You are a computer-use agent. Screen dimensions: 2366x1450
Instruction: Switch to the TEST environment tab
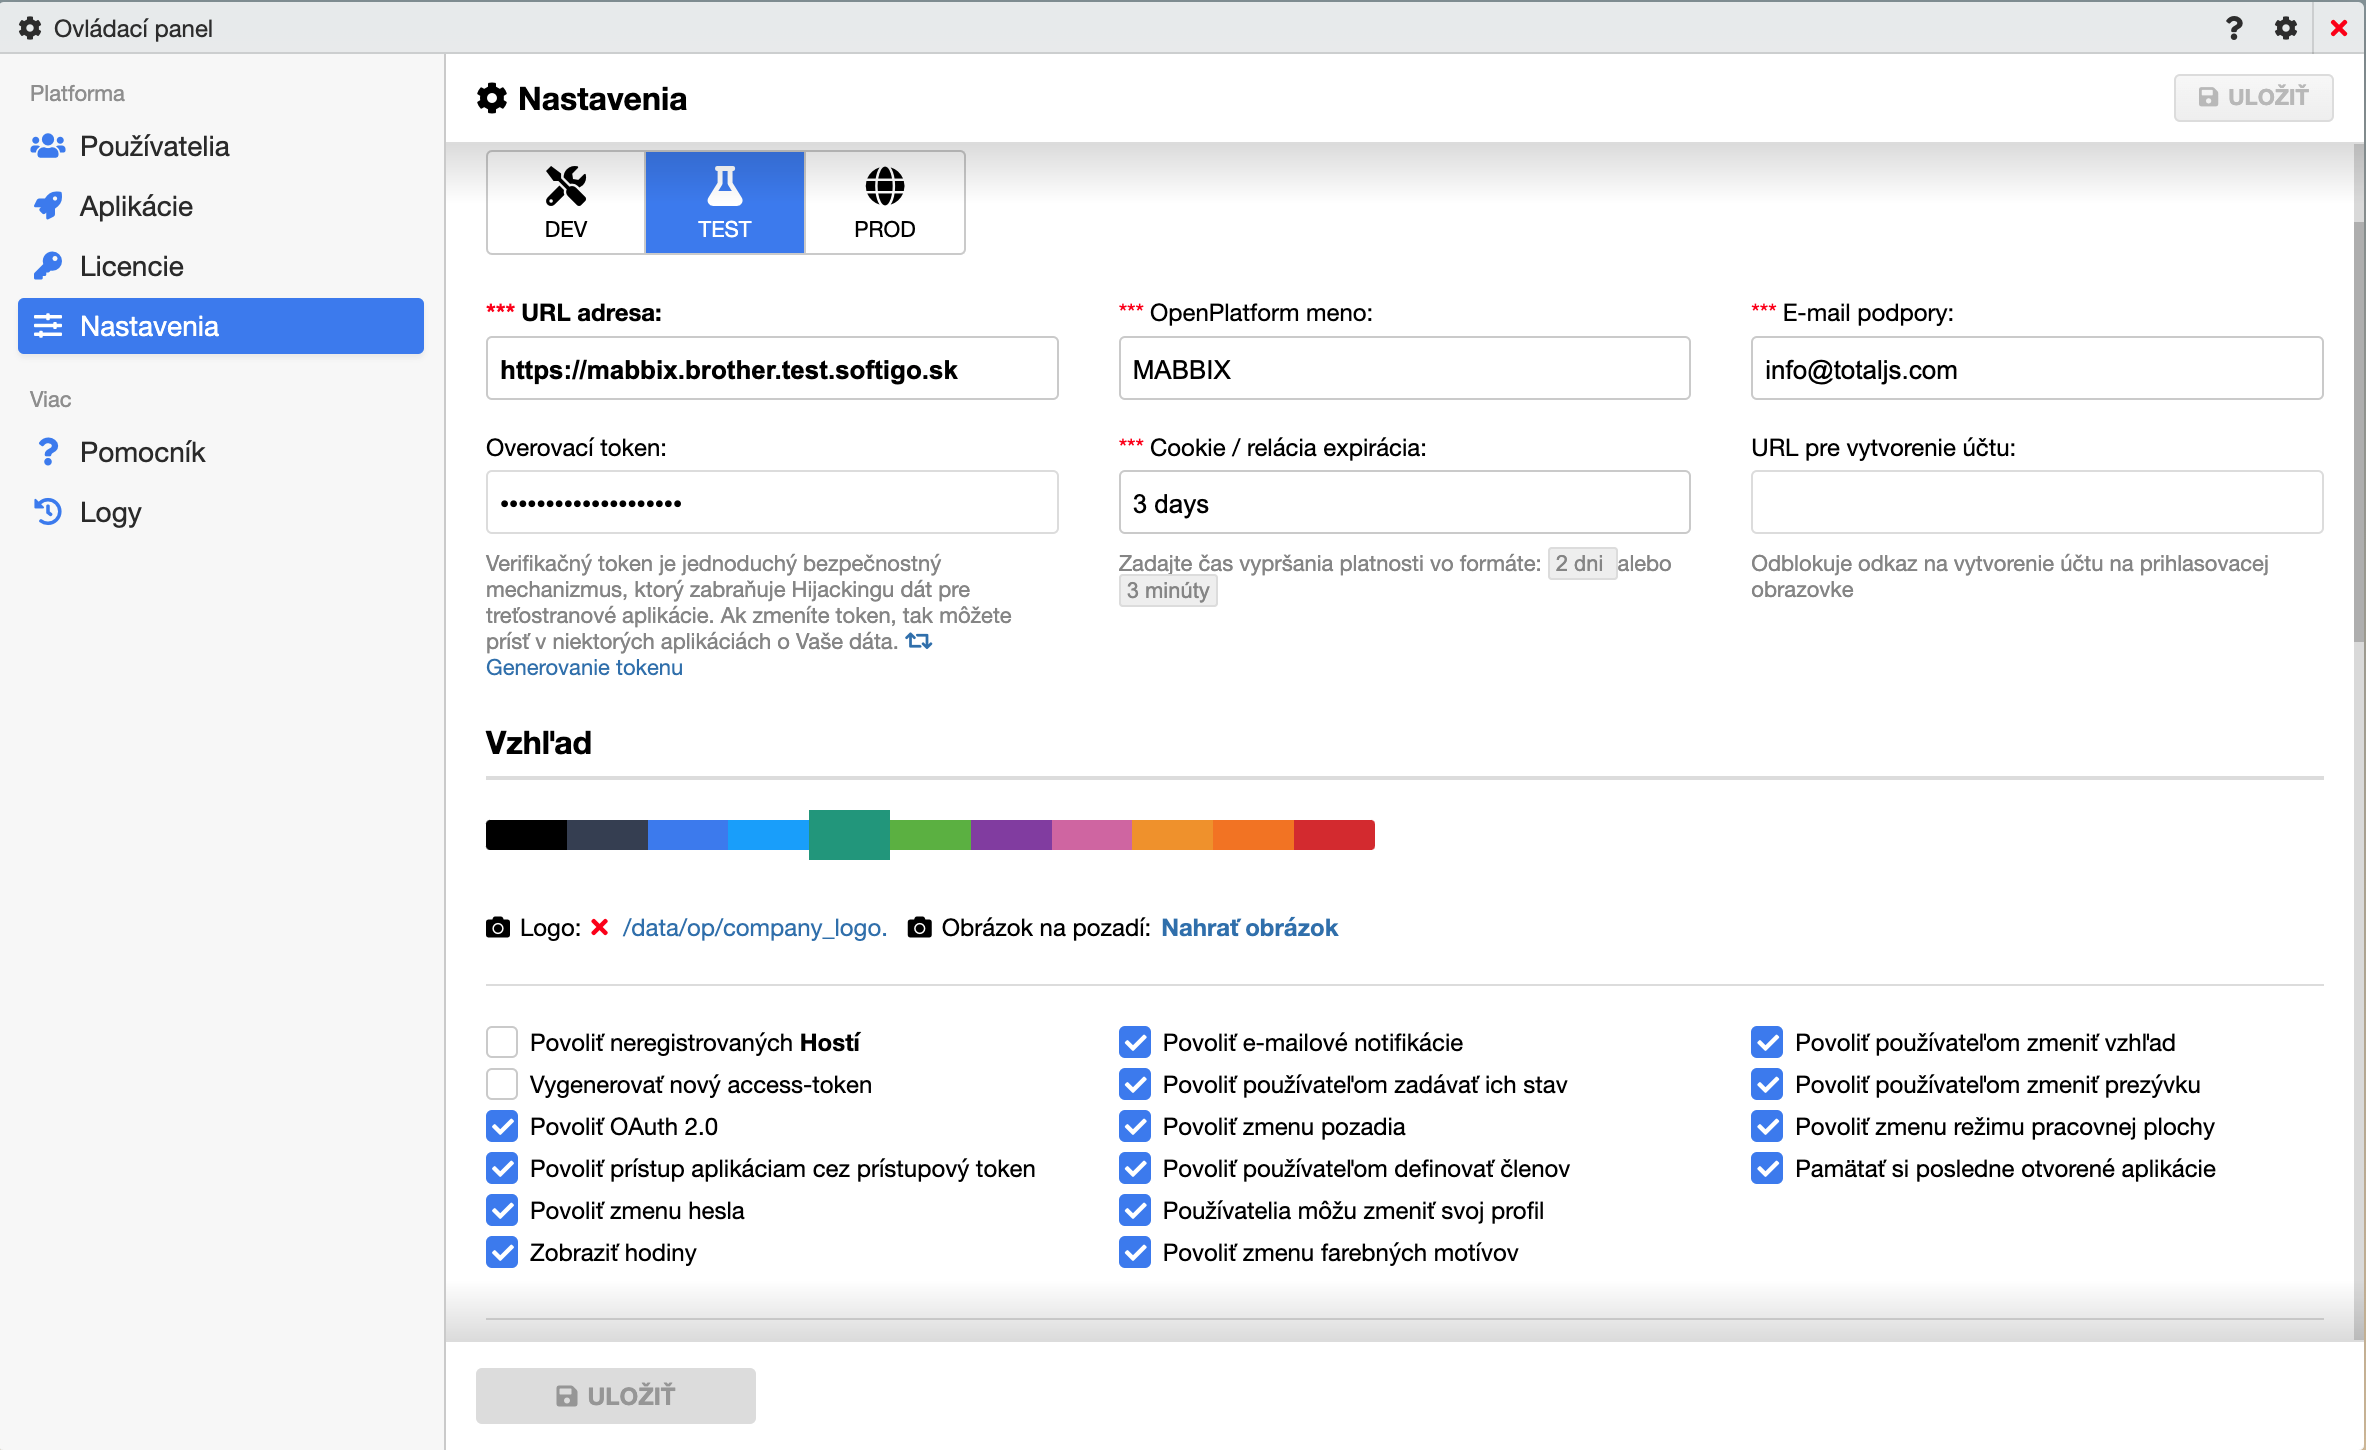pos(724,203)
